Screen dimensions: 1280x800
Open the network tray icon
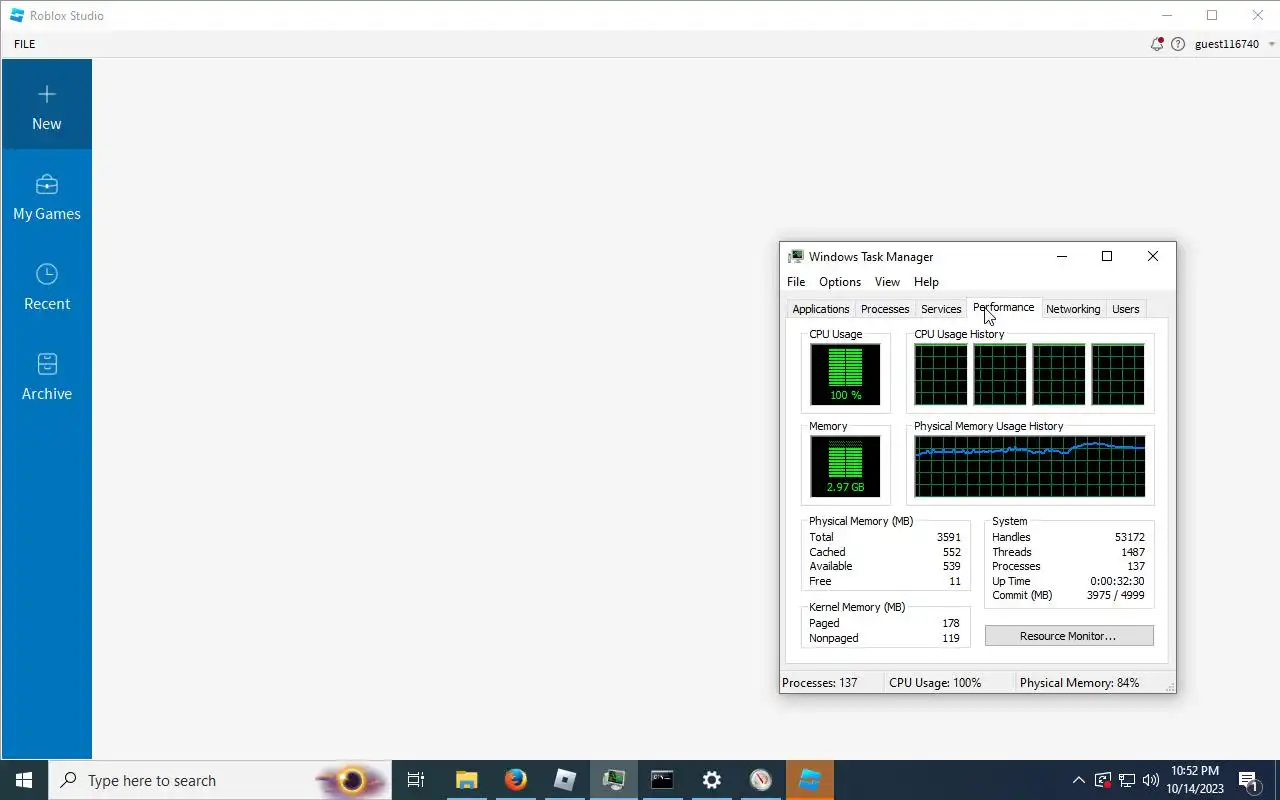pyautogui.click(x=1127, y=780)
